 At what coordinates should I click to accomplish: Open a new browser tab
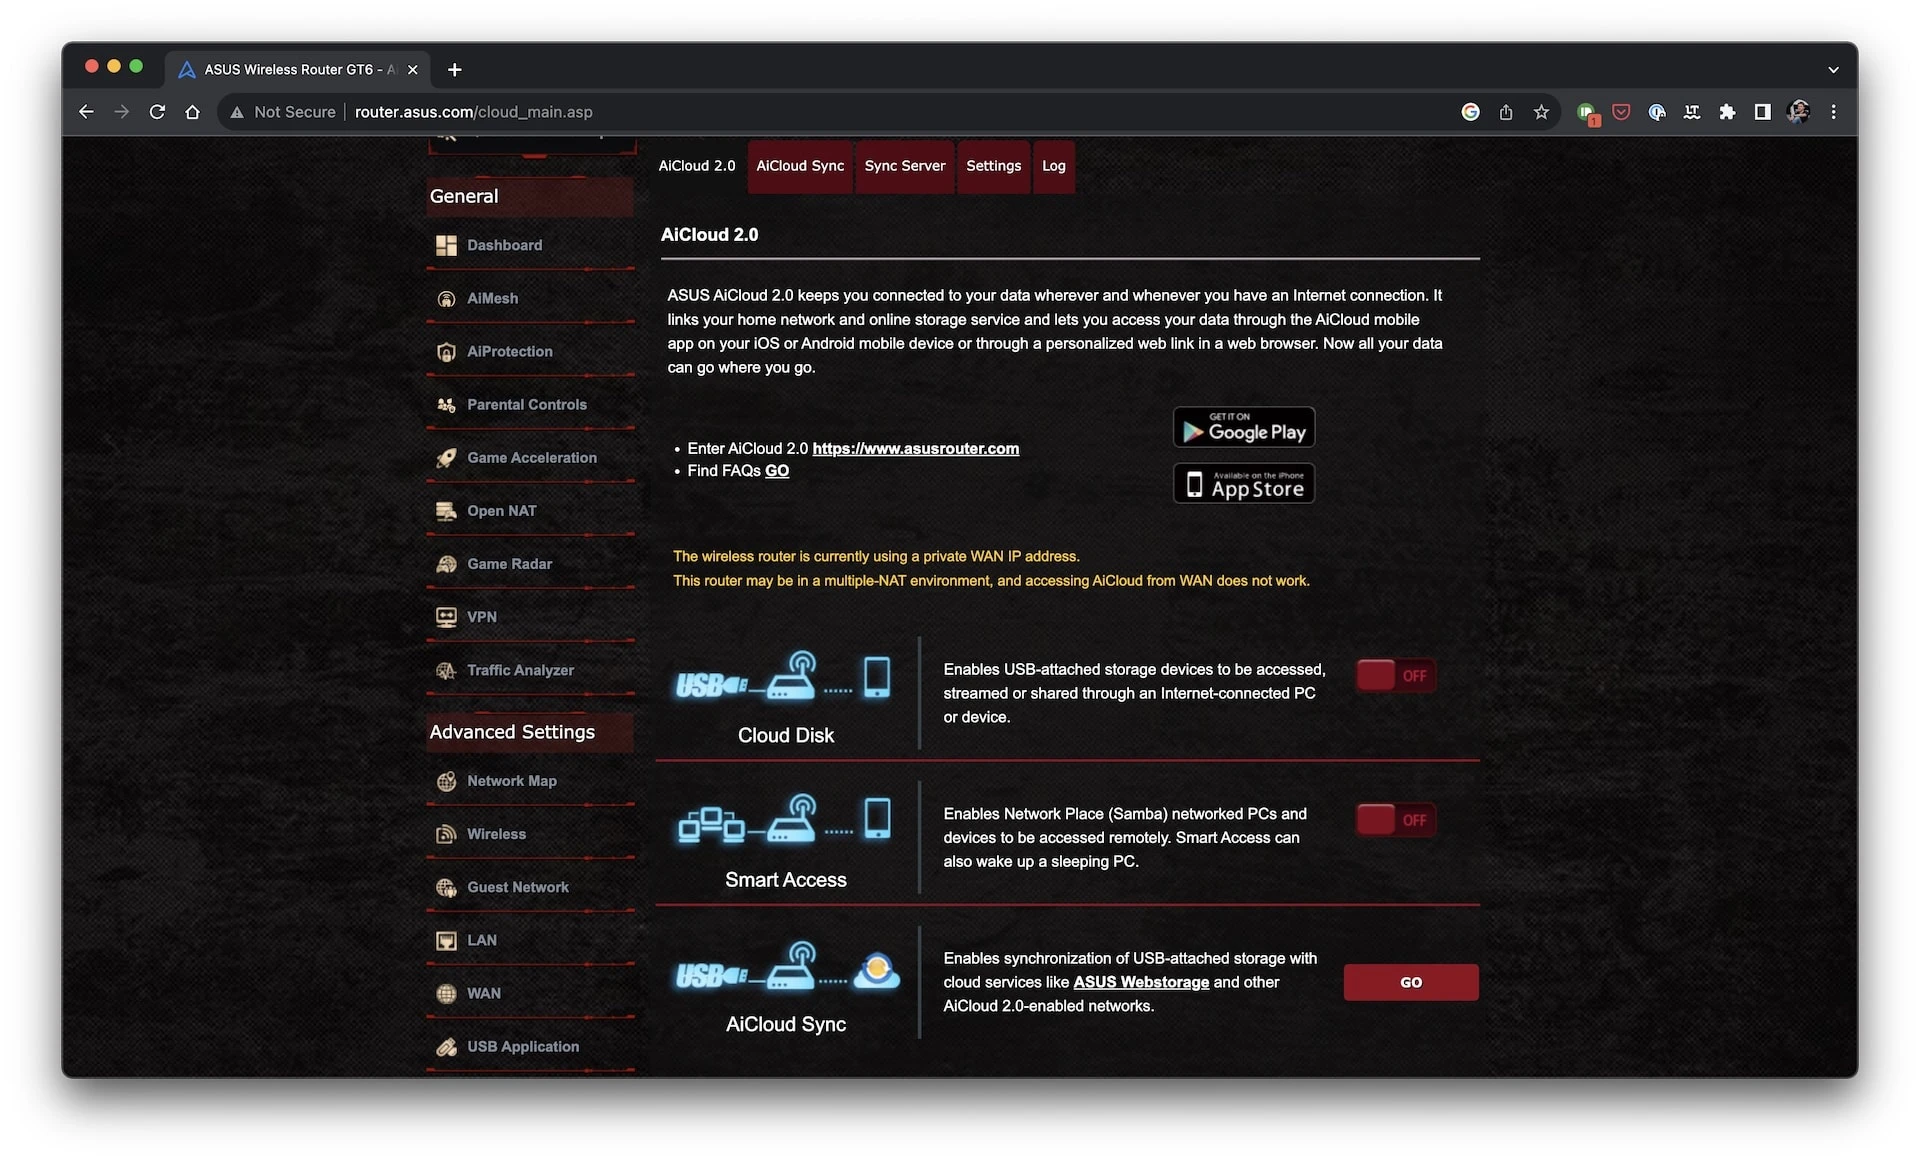(x=454, y=69)
